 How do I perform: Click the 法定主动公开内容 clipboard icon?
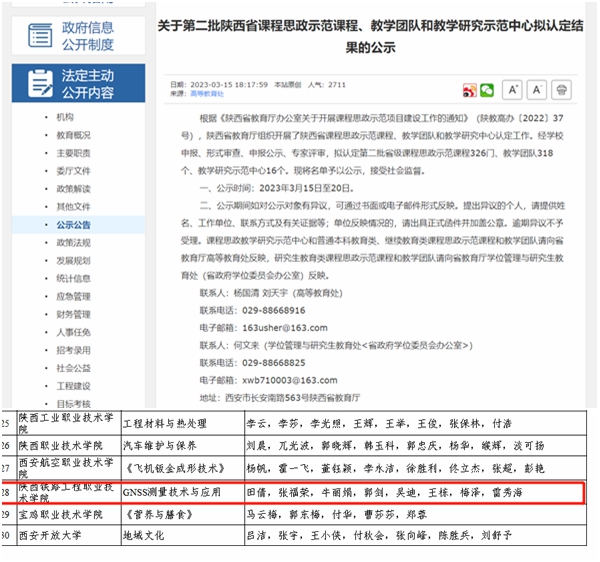37,84
